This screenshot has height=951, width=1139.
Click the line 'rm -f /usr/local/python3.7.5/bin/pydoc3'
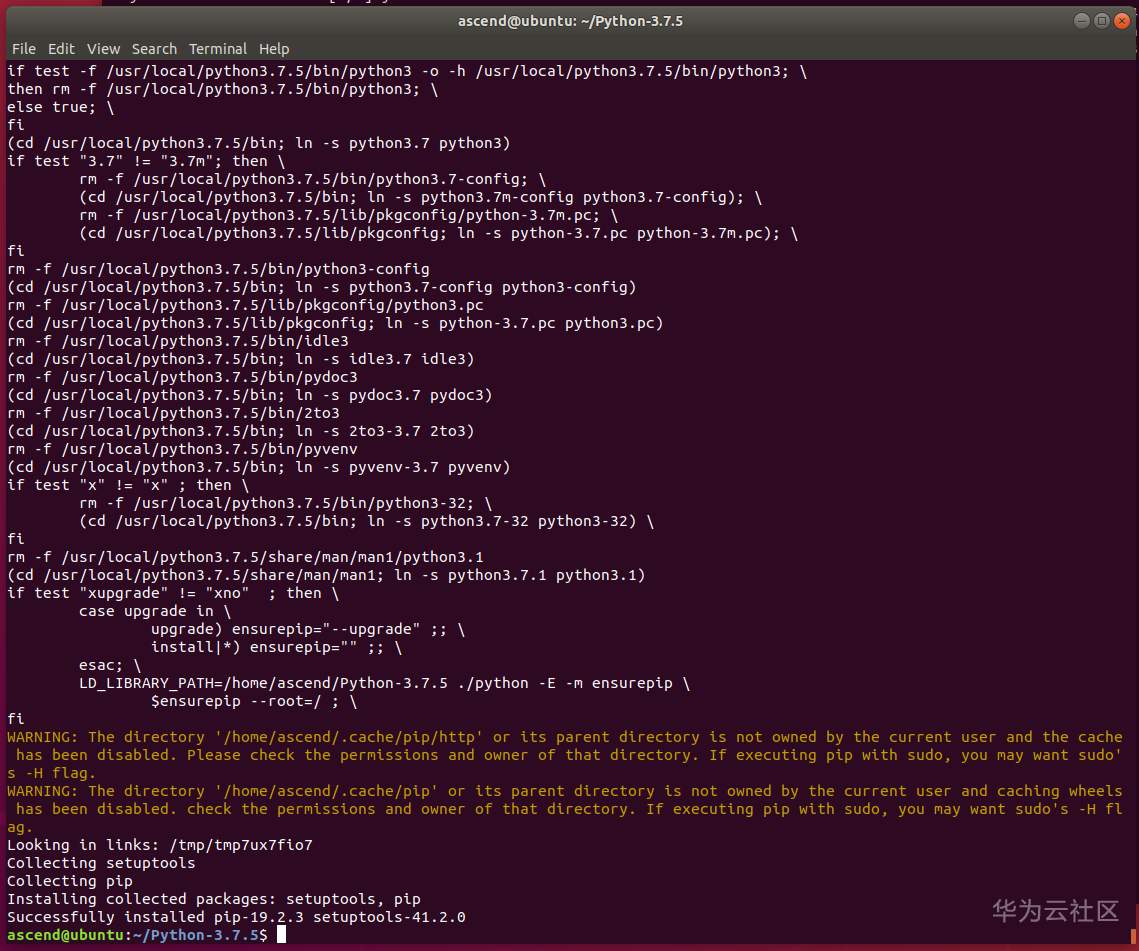(x=182, y=377)
